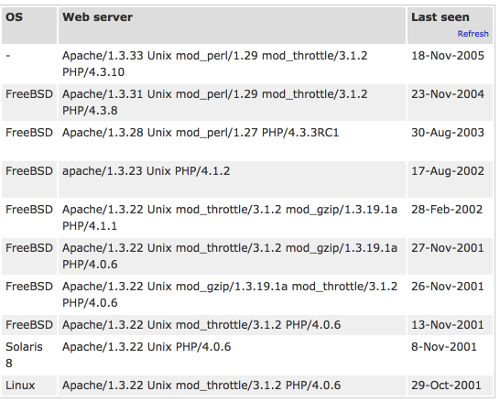Select the 30-Aug-2003 date cell
Image resolution: width=500 pixels, height=402 pixels.
[448, 133]
